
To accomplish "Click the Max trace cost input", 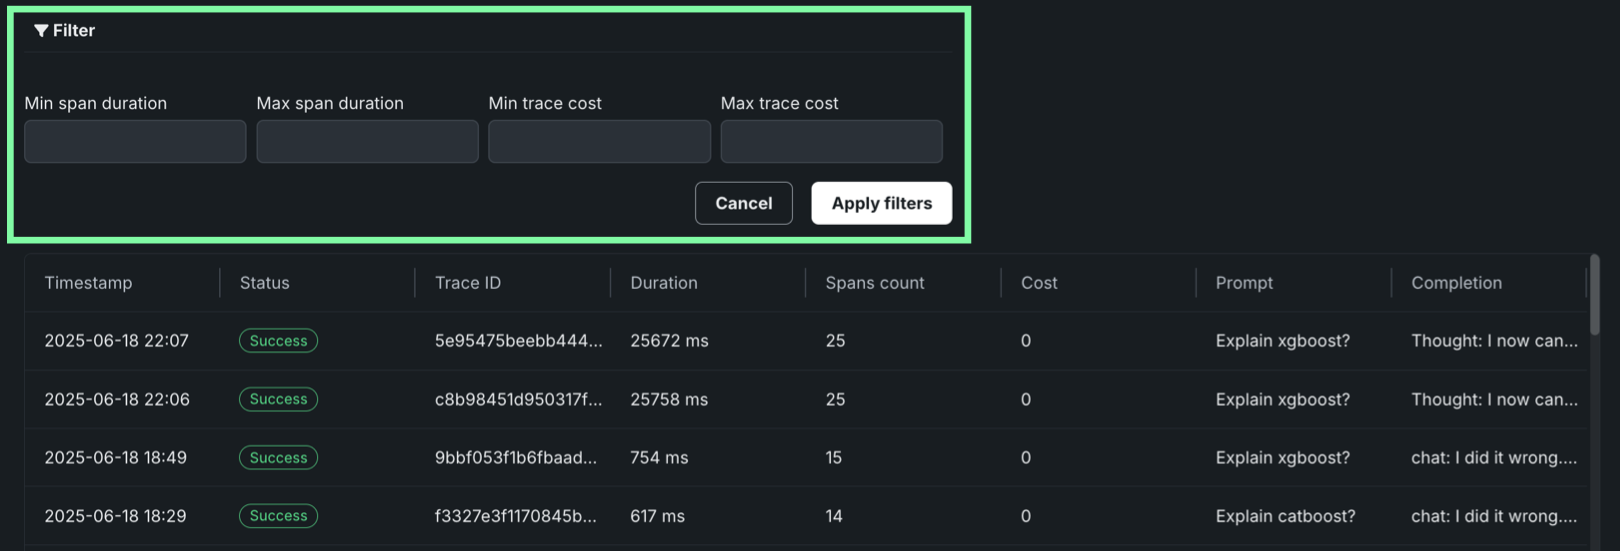I will pyautogui.click(x=831, y=142).
